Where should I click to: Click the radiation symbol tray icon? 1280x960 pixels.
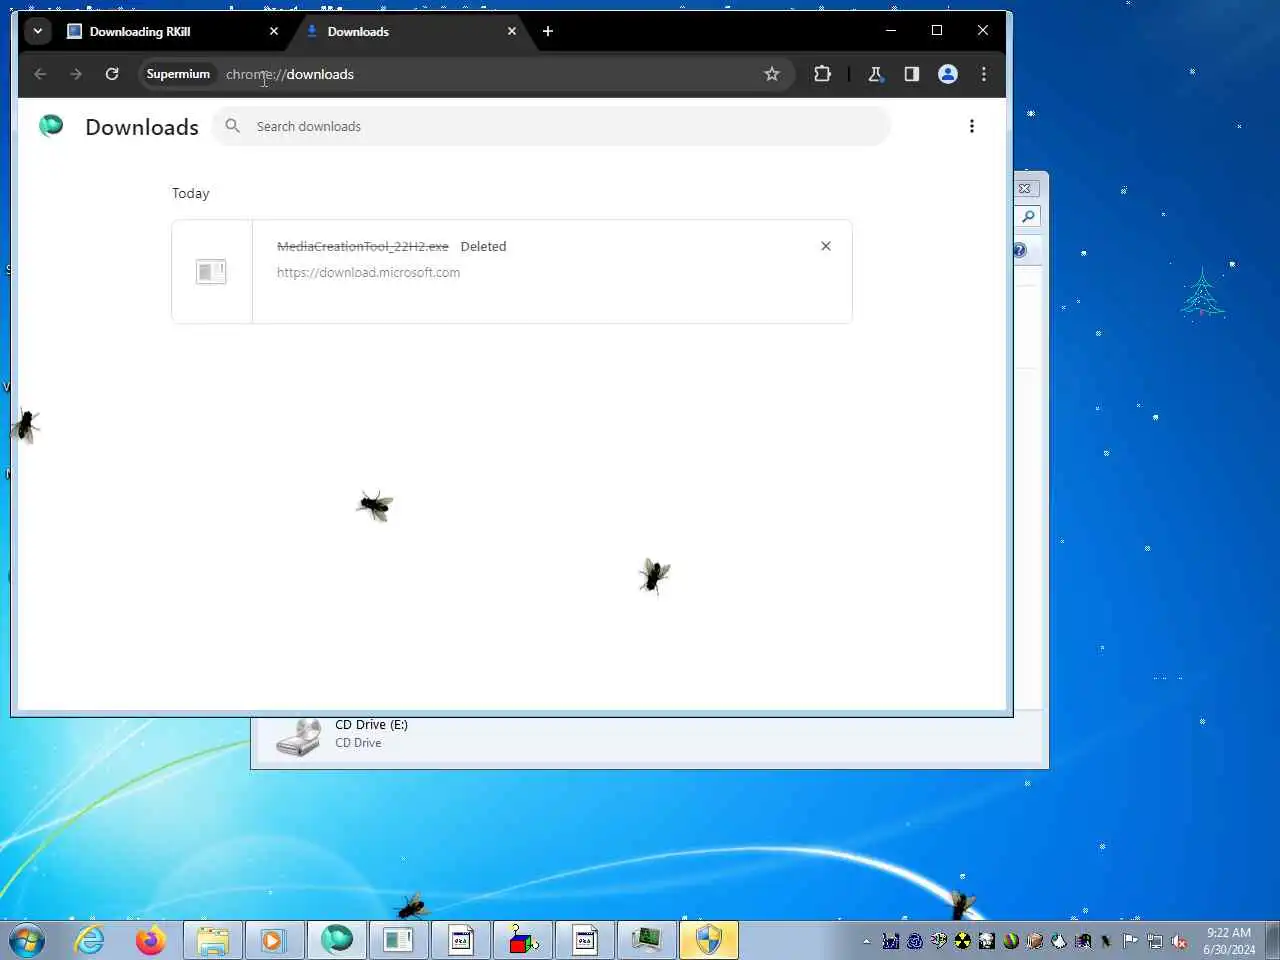(x=962, y=941)
